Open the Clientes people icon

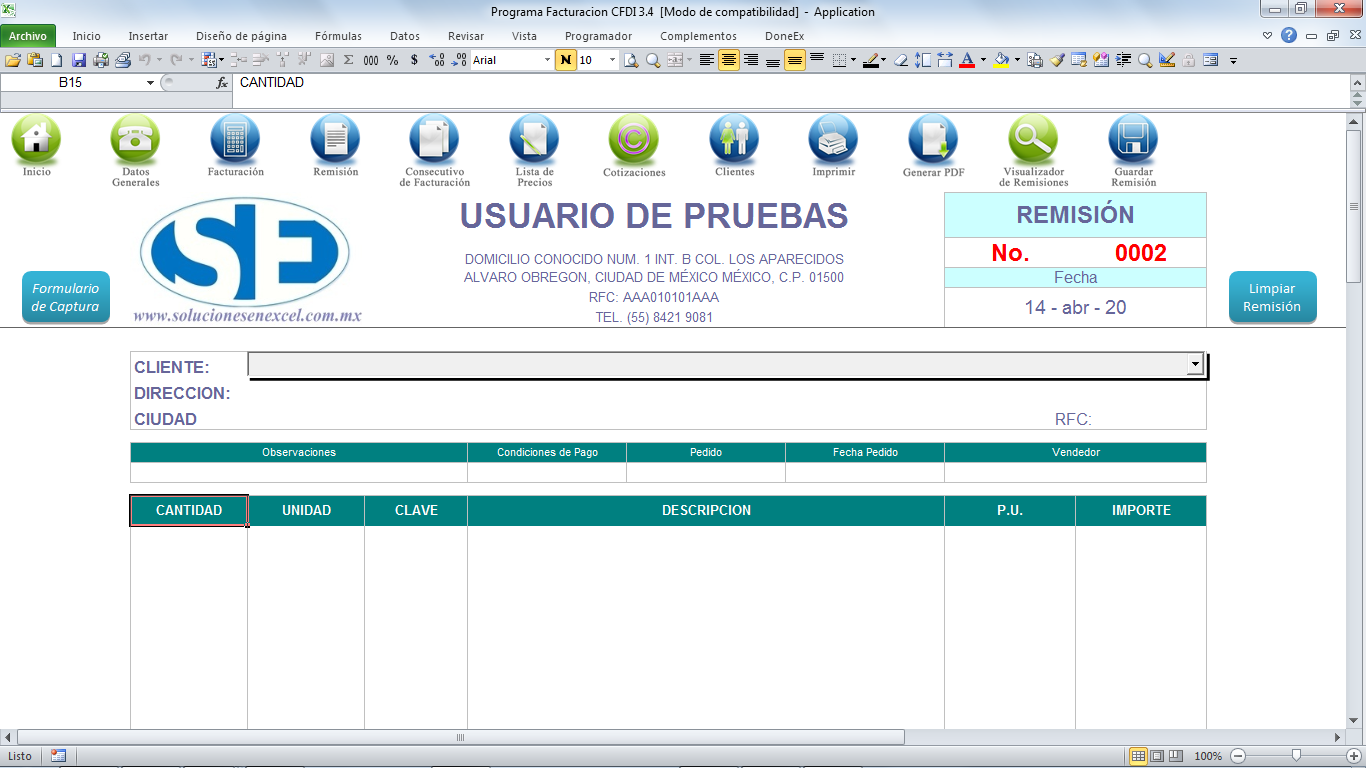(x=734, y=138)
